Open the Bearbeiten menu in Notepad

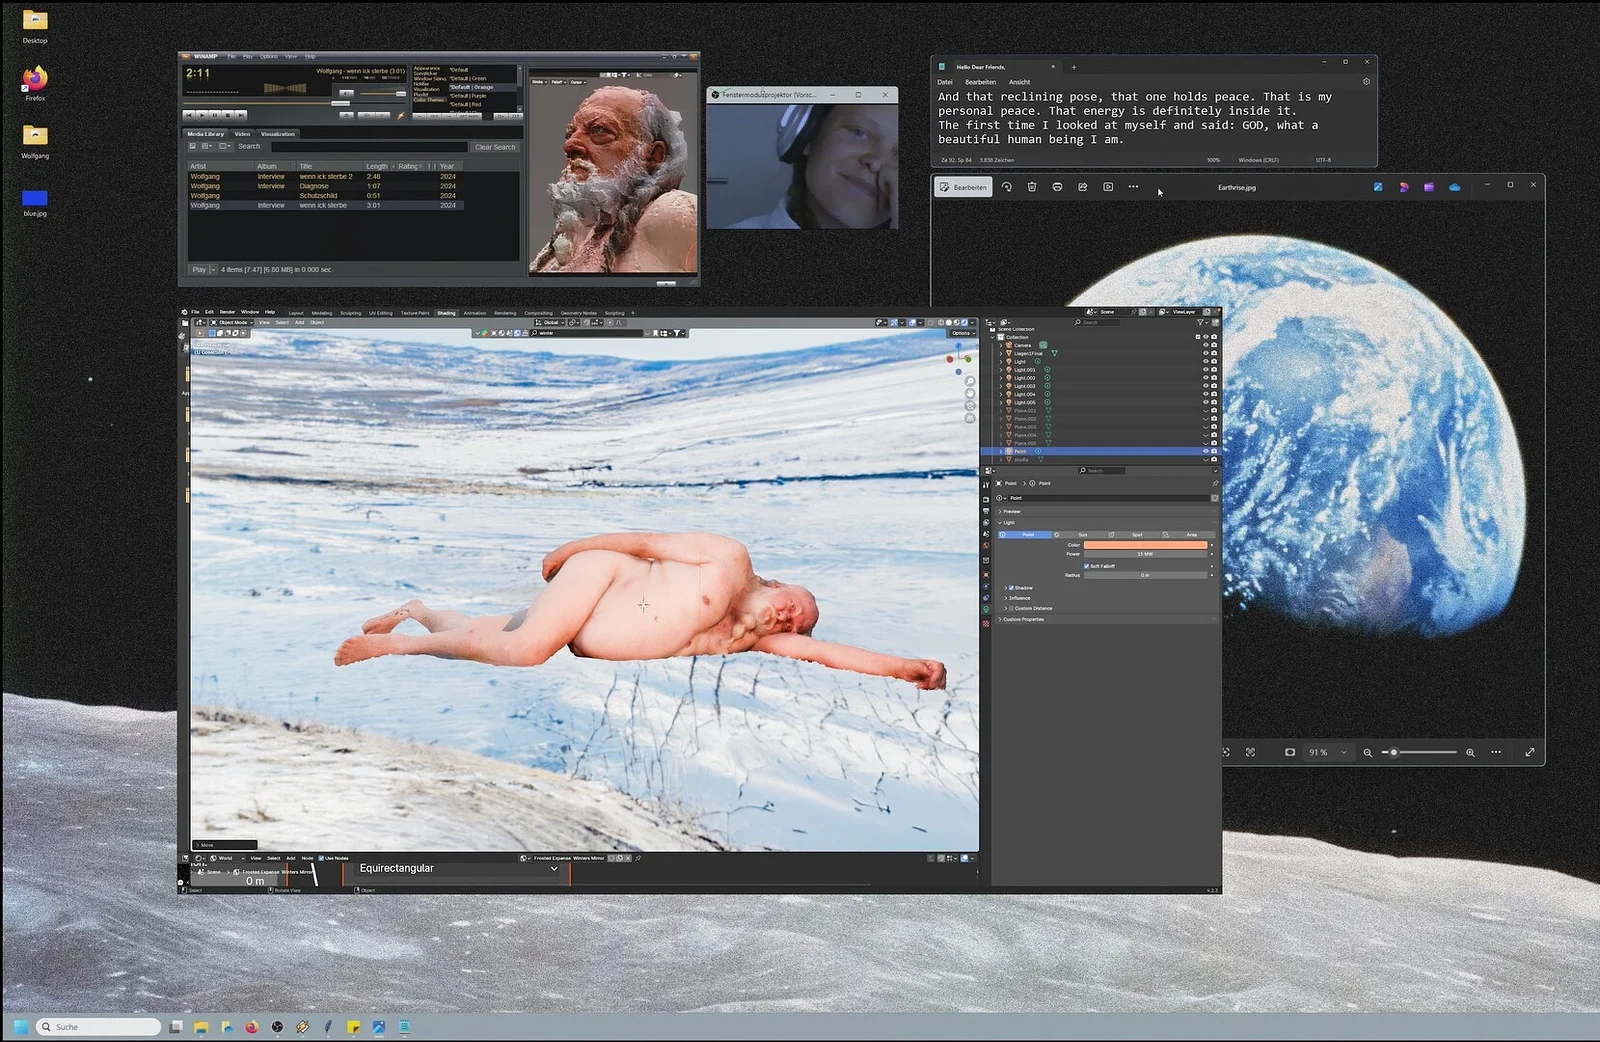pyautogui.click(x=980, y=82)
